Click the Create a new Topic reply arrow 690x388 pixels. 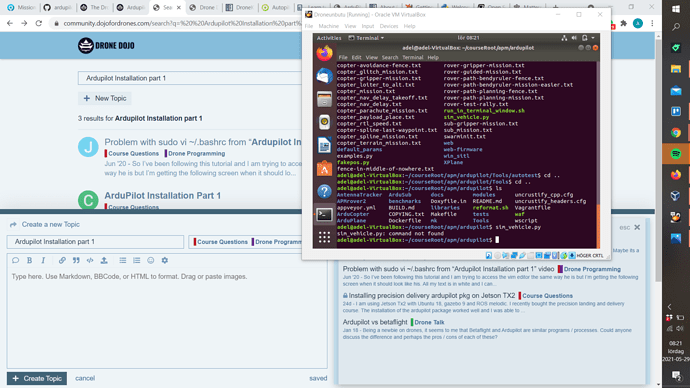(x=13, y=224)
